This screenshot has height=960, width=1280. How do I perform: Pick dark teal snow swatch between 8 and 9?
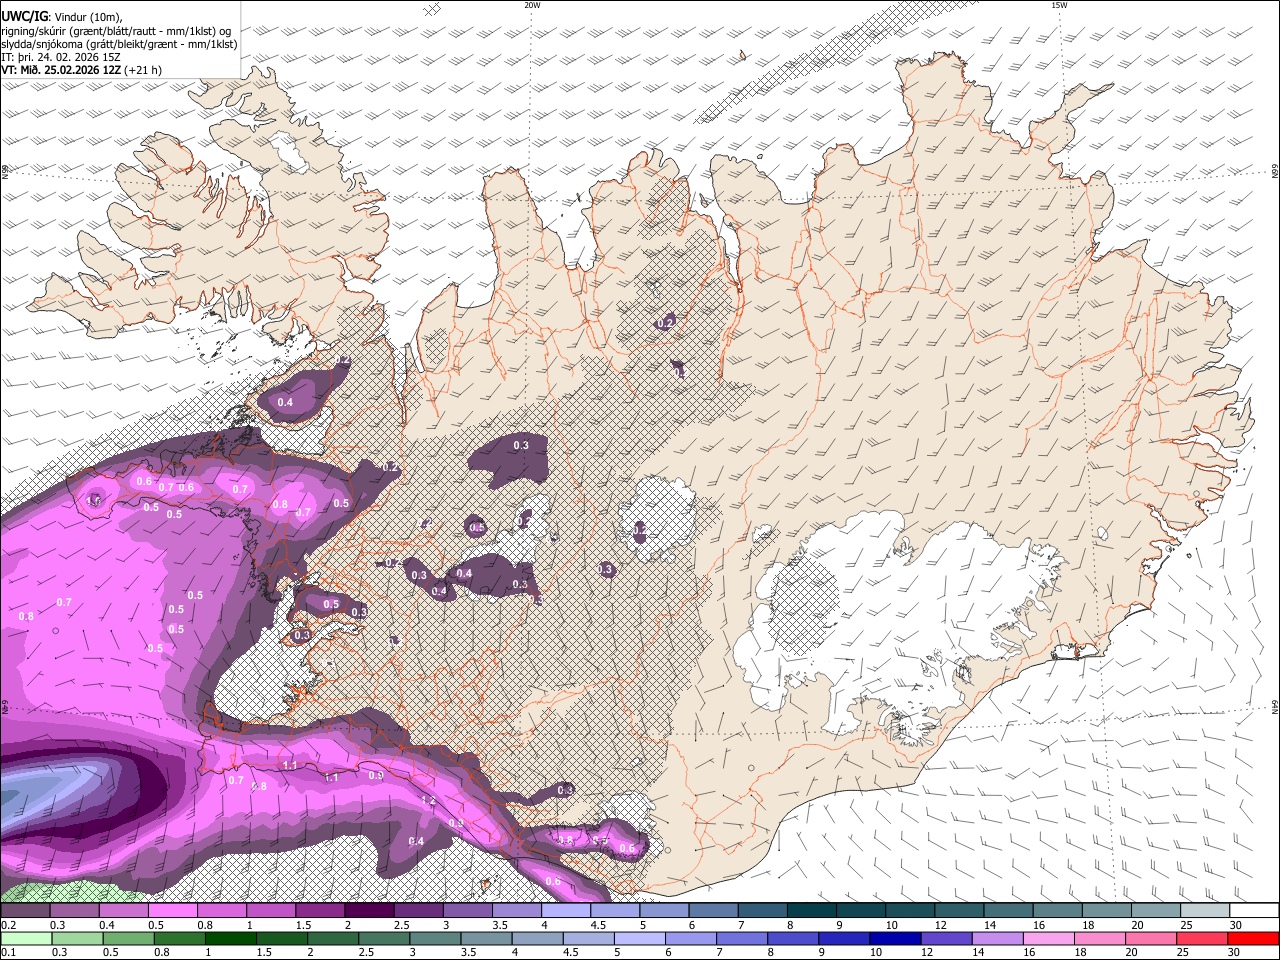[812, 911]
